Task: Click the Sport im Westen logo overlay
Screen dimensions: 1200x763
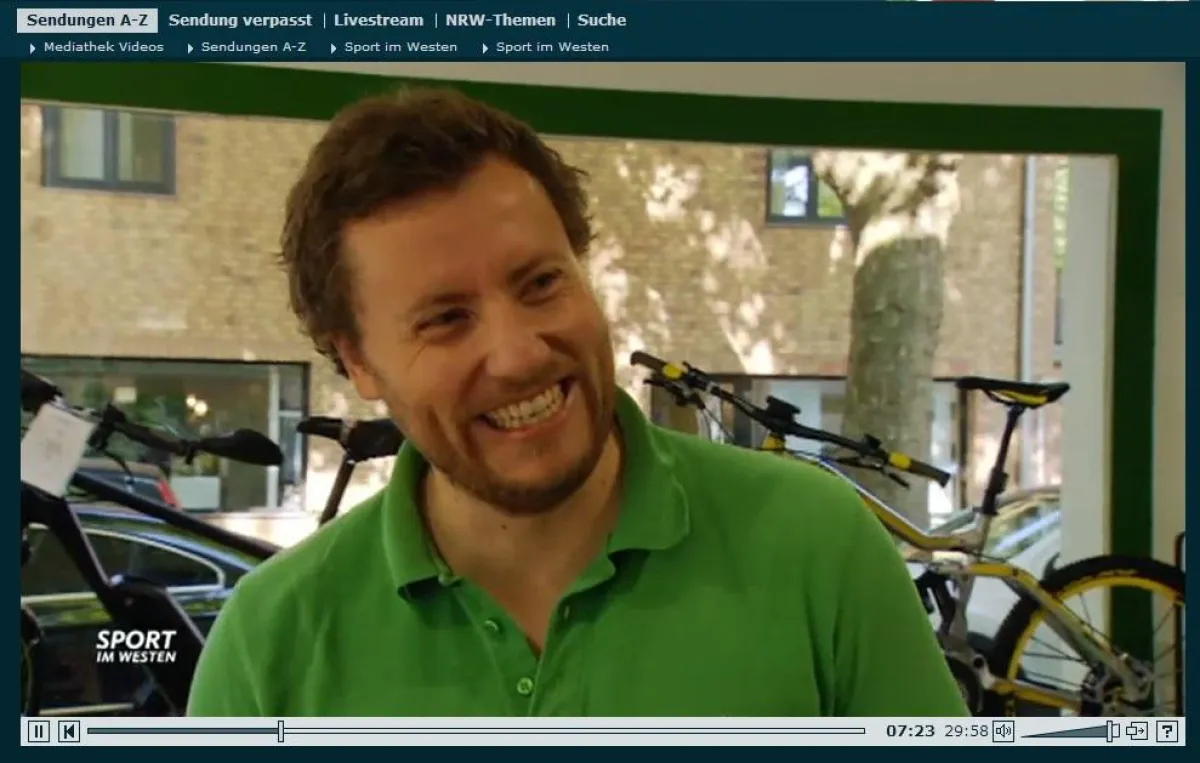Action: pos(136,646)
